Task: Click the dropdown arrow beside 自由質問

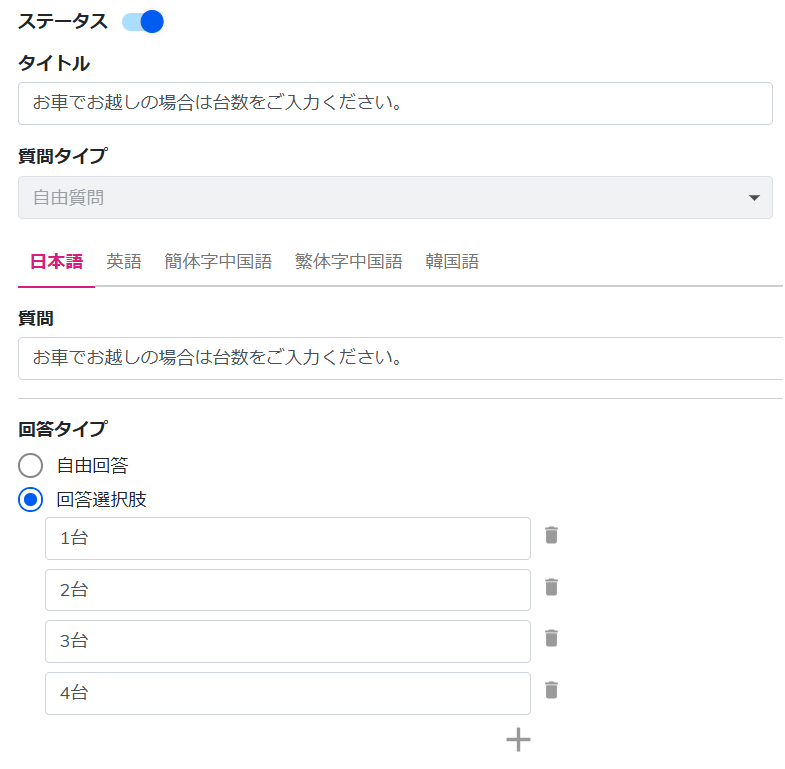Action: [754, 198]
